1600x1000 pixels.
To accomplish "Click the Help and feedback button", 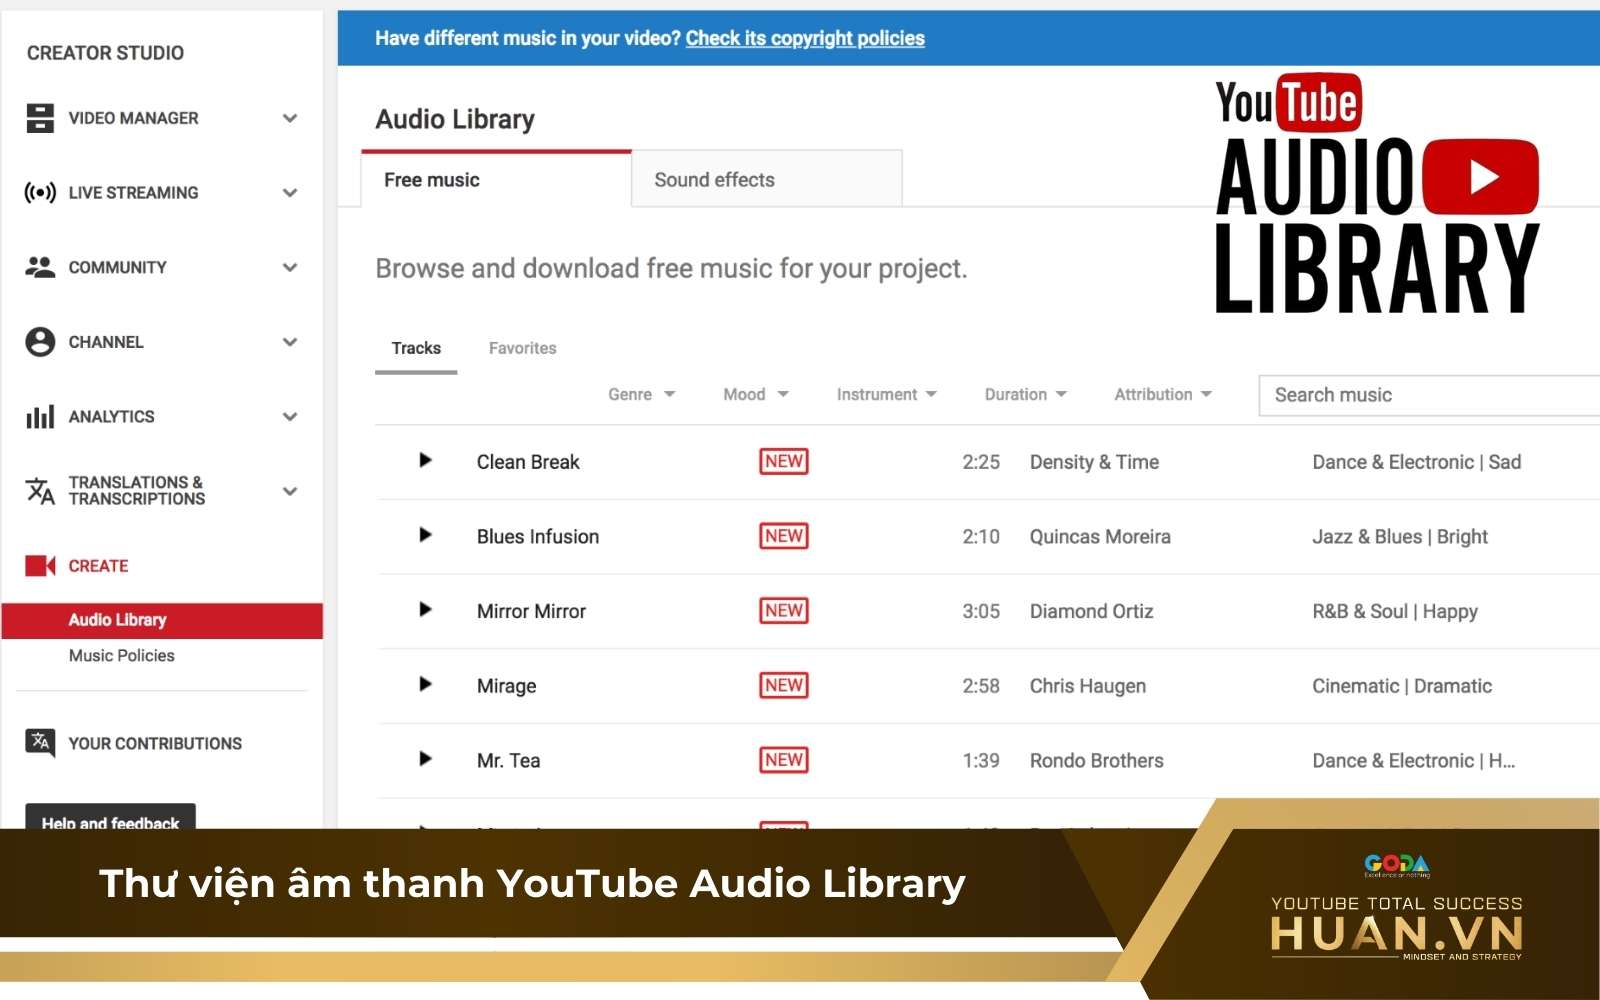I will point(110,817).
